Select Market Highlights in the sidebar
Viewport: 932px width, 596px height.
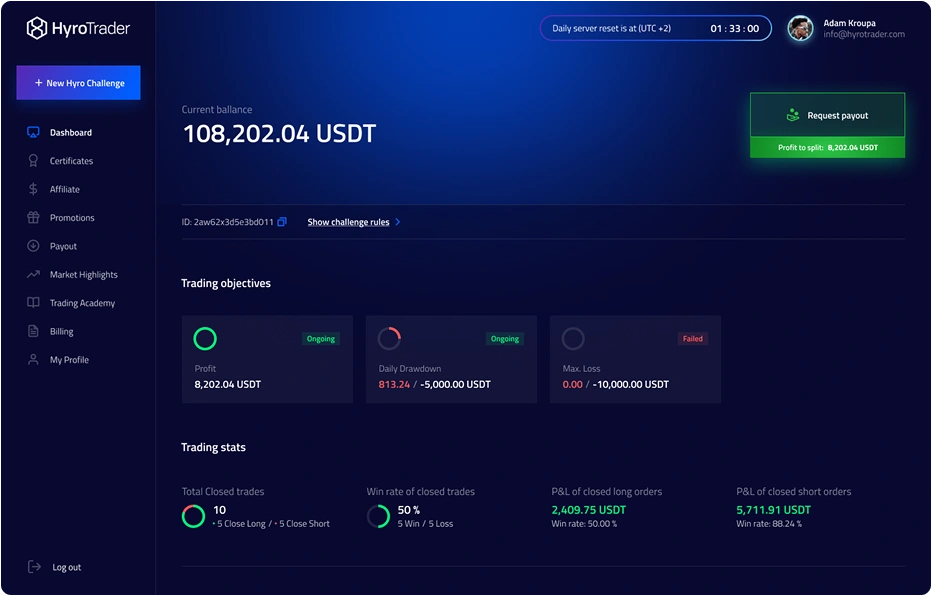[x=83, y=274]
